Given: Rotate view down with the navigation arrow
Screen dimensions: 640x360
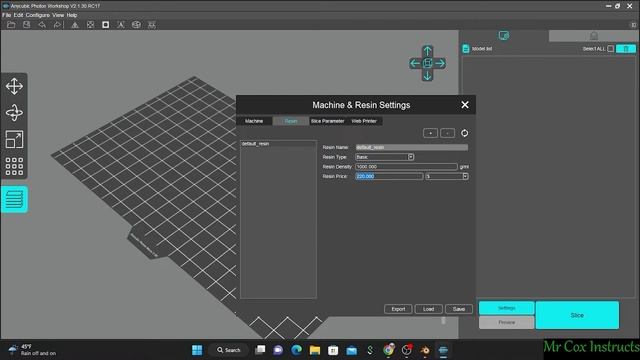Looking at the screenshot, I should tap(427, 76).
